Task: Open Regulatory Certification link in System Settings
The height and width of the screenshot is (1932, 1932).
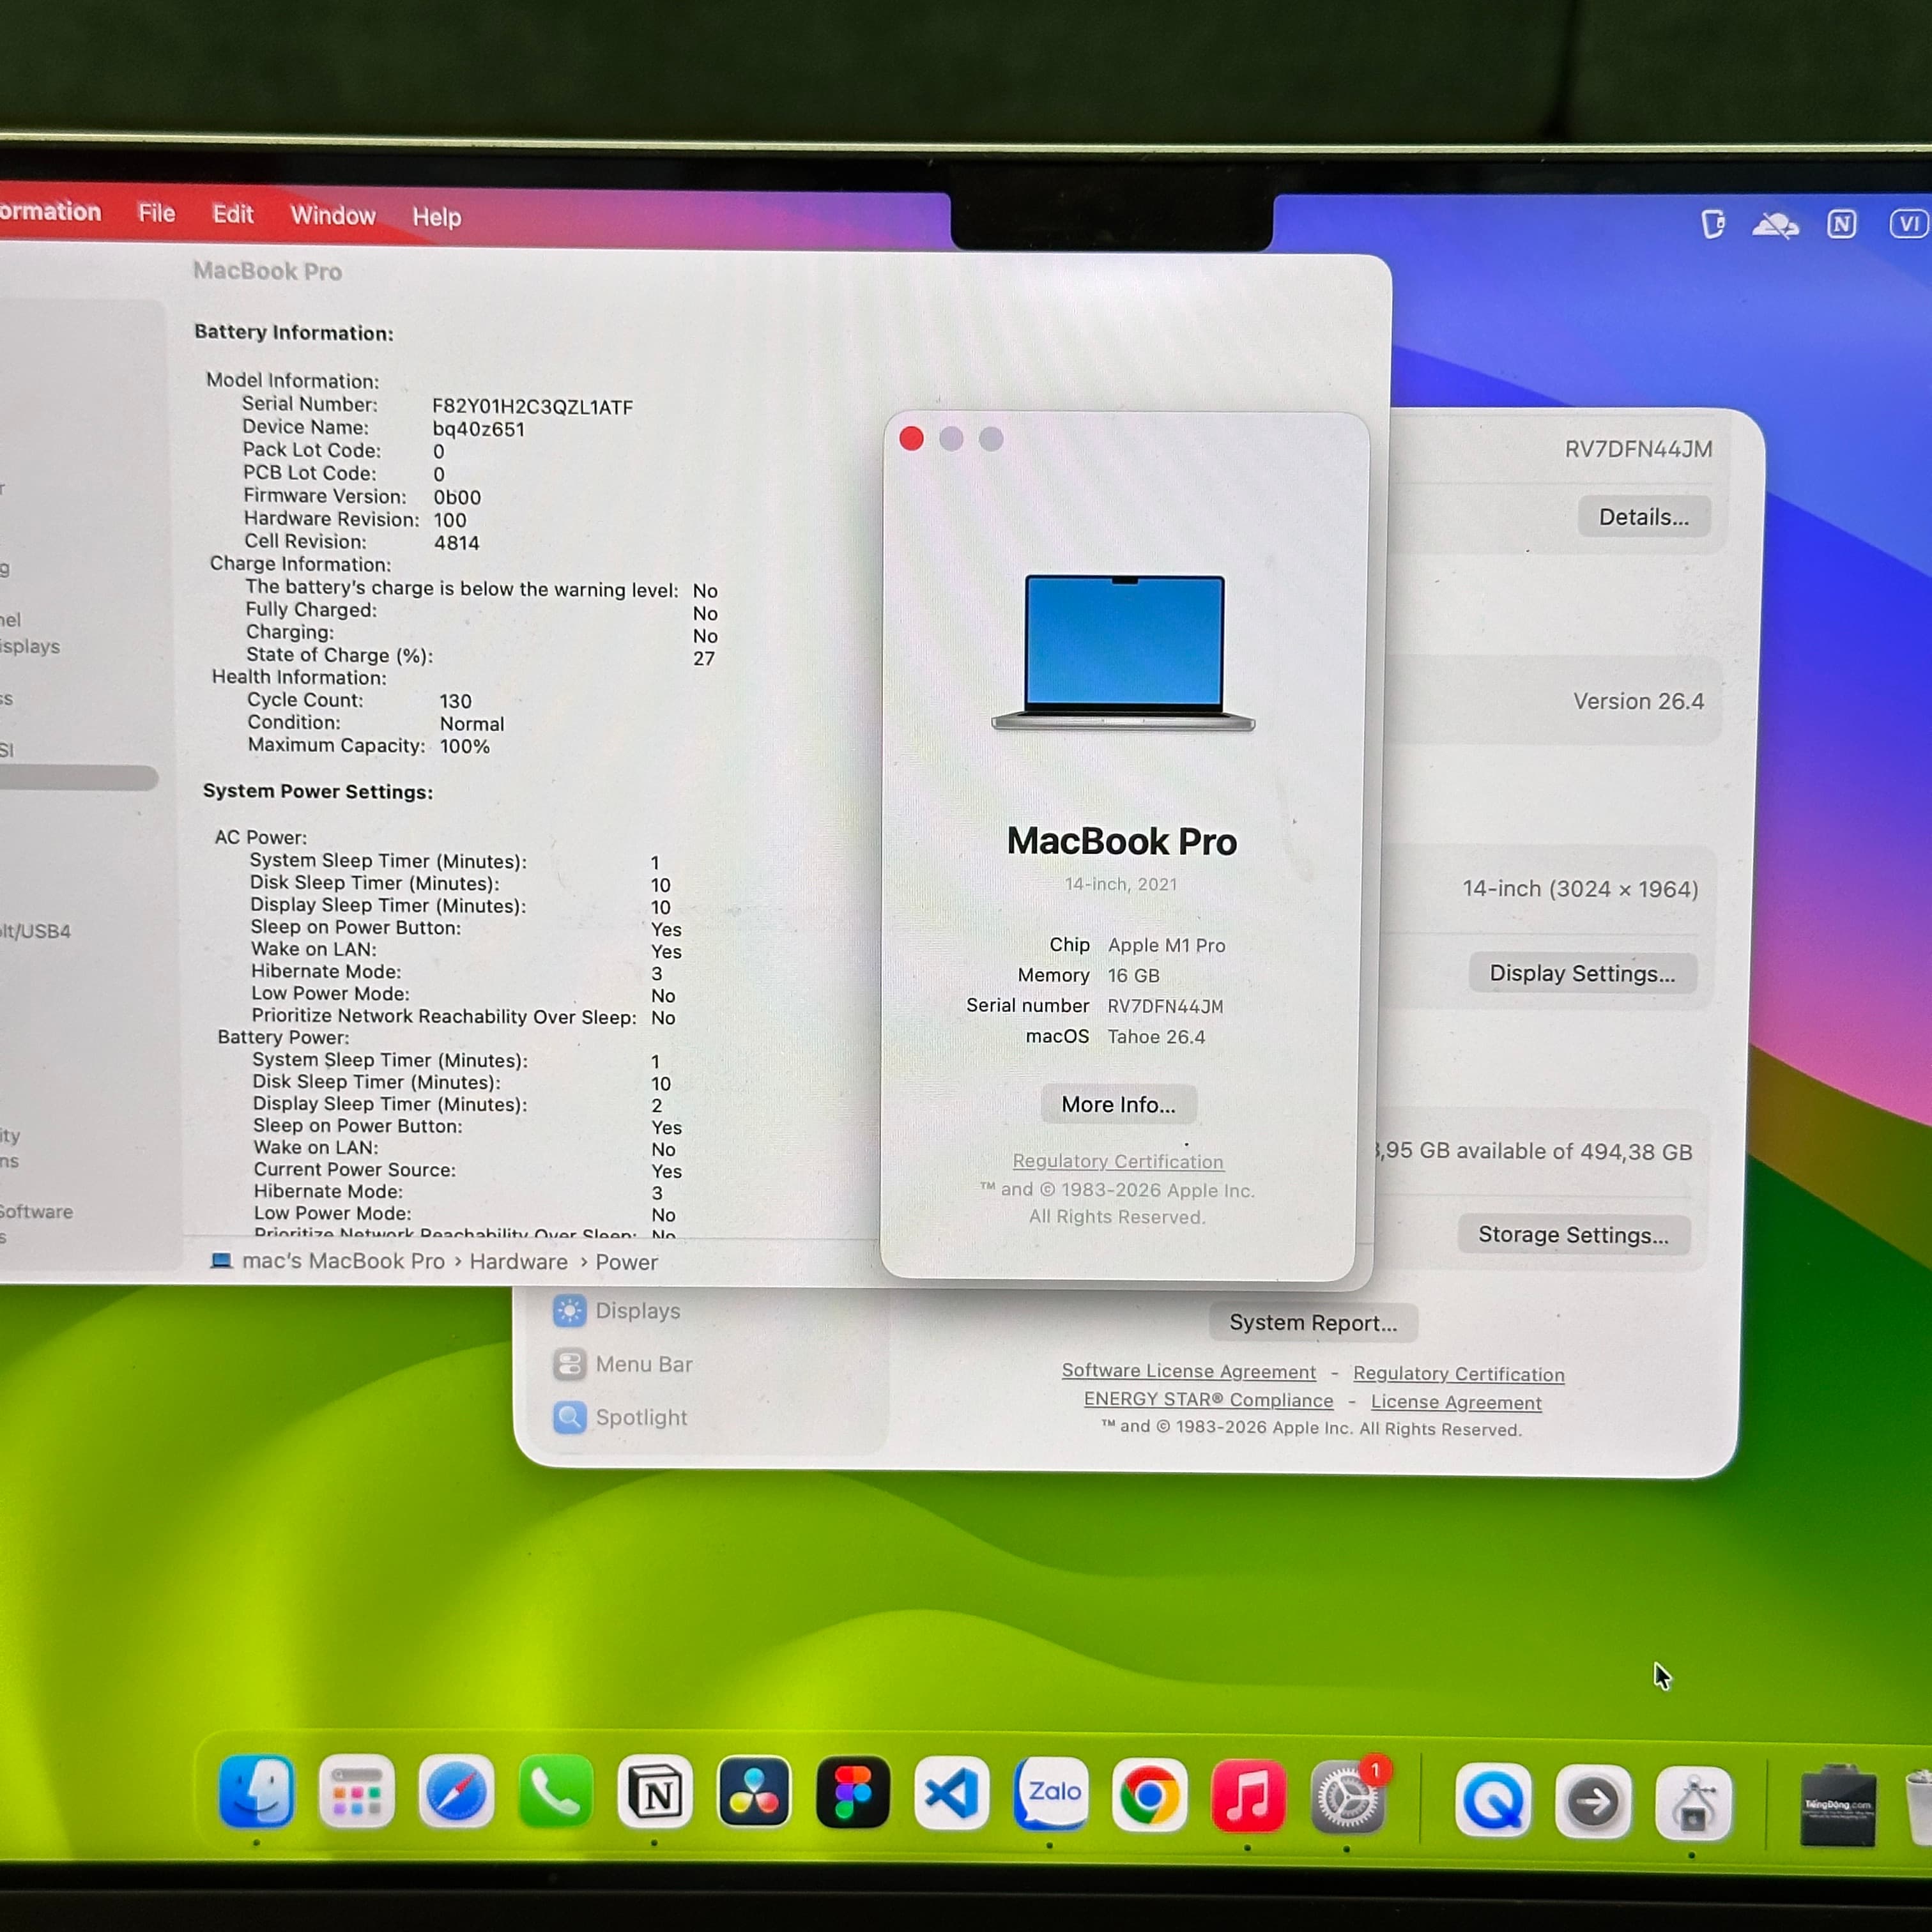Action: pyautogui.click(x=1458, y=1374)
